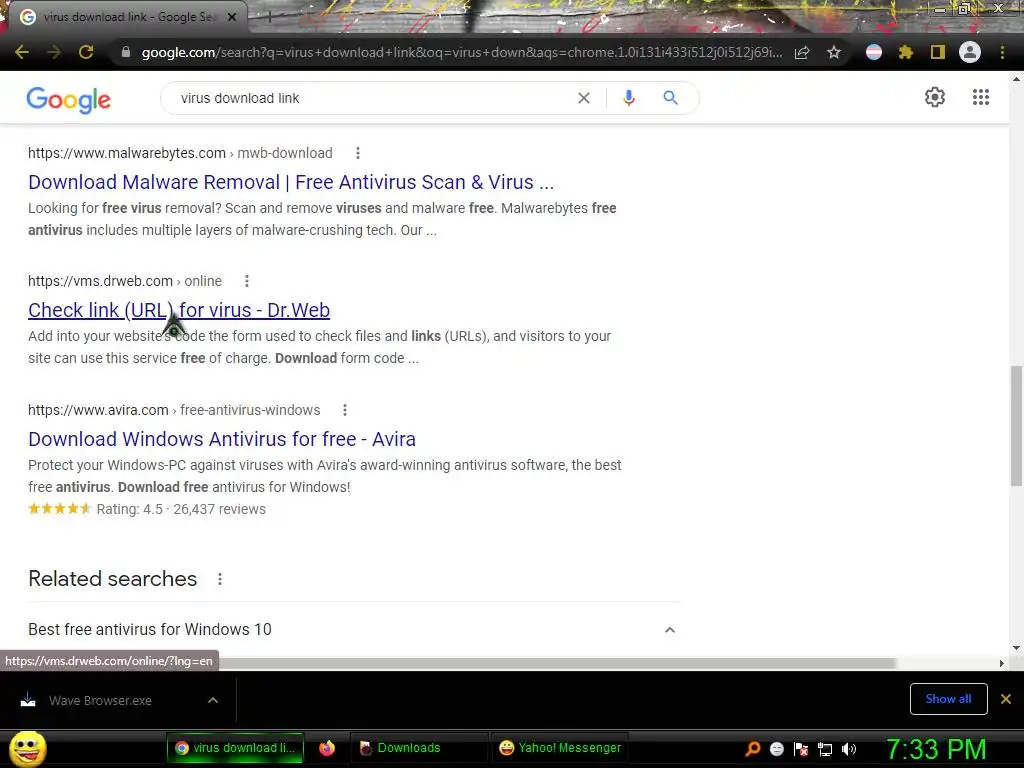Click the 7:33 PM clock
Screen dimensions: 1024x768
(x=936, y=749)
